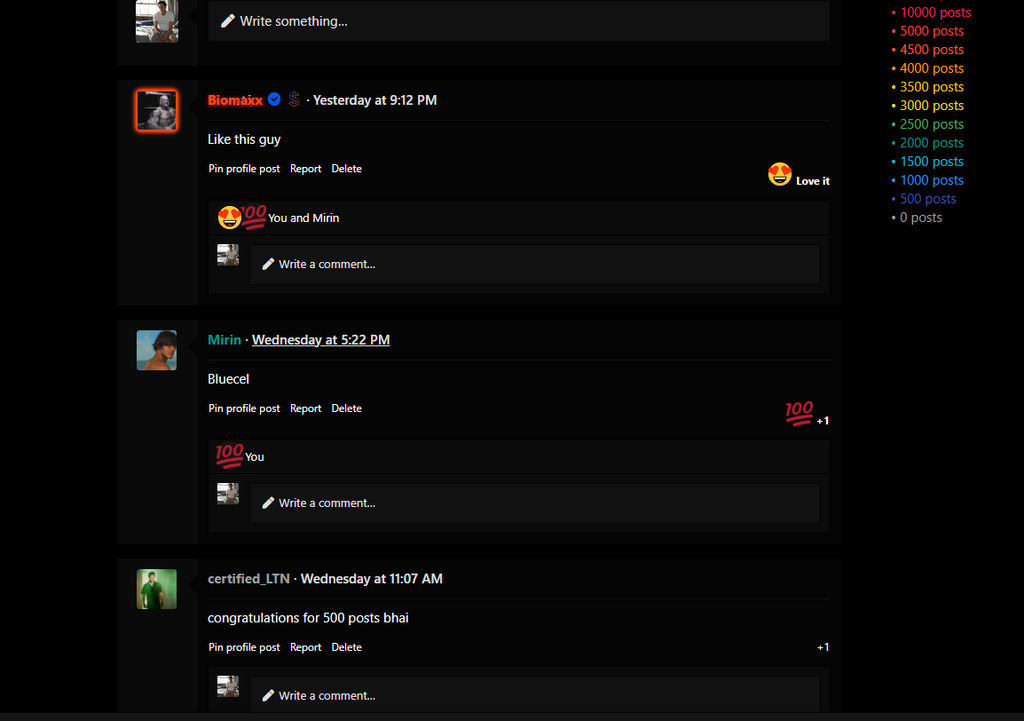Write a comment under Mirin's Bluecel post
The image size is (1024, 721).
click(x=534, y=504)
